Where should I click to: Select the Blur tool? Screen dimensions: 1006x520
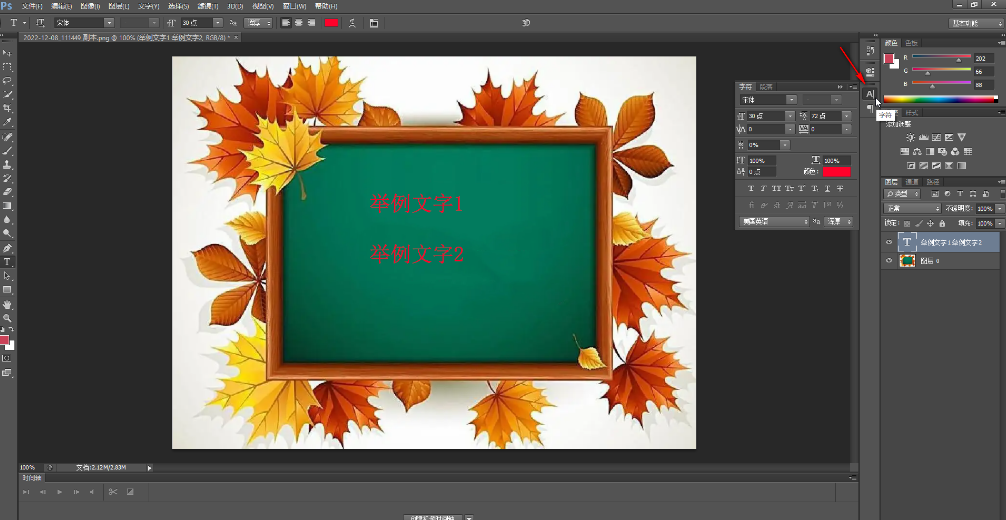tap(7, 220)
